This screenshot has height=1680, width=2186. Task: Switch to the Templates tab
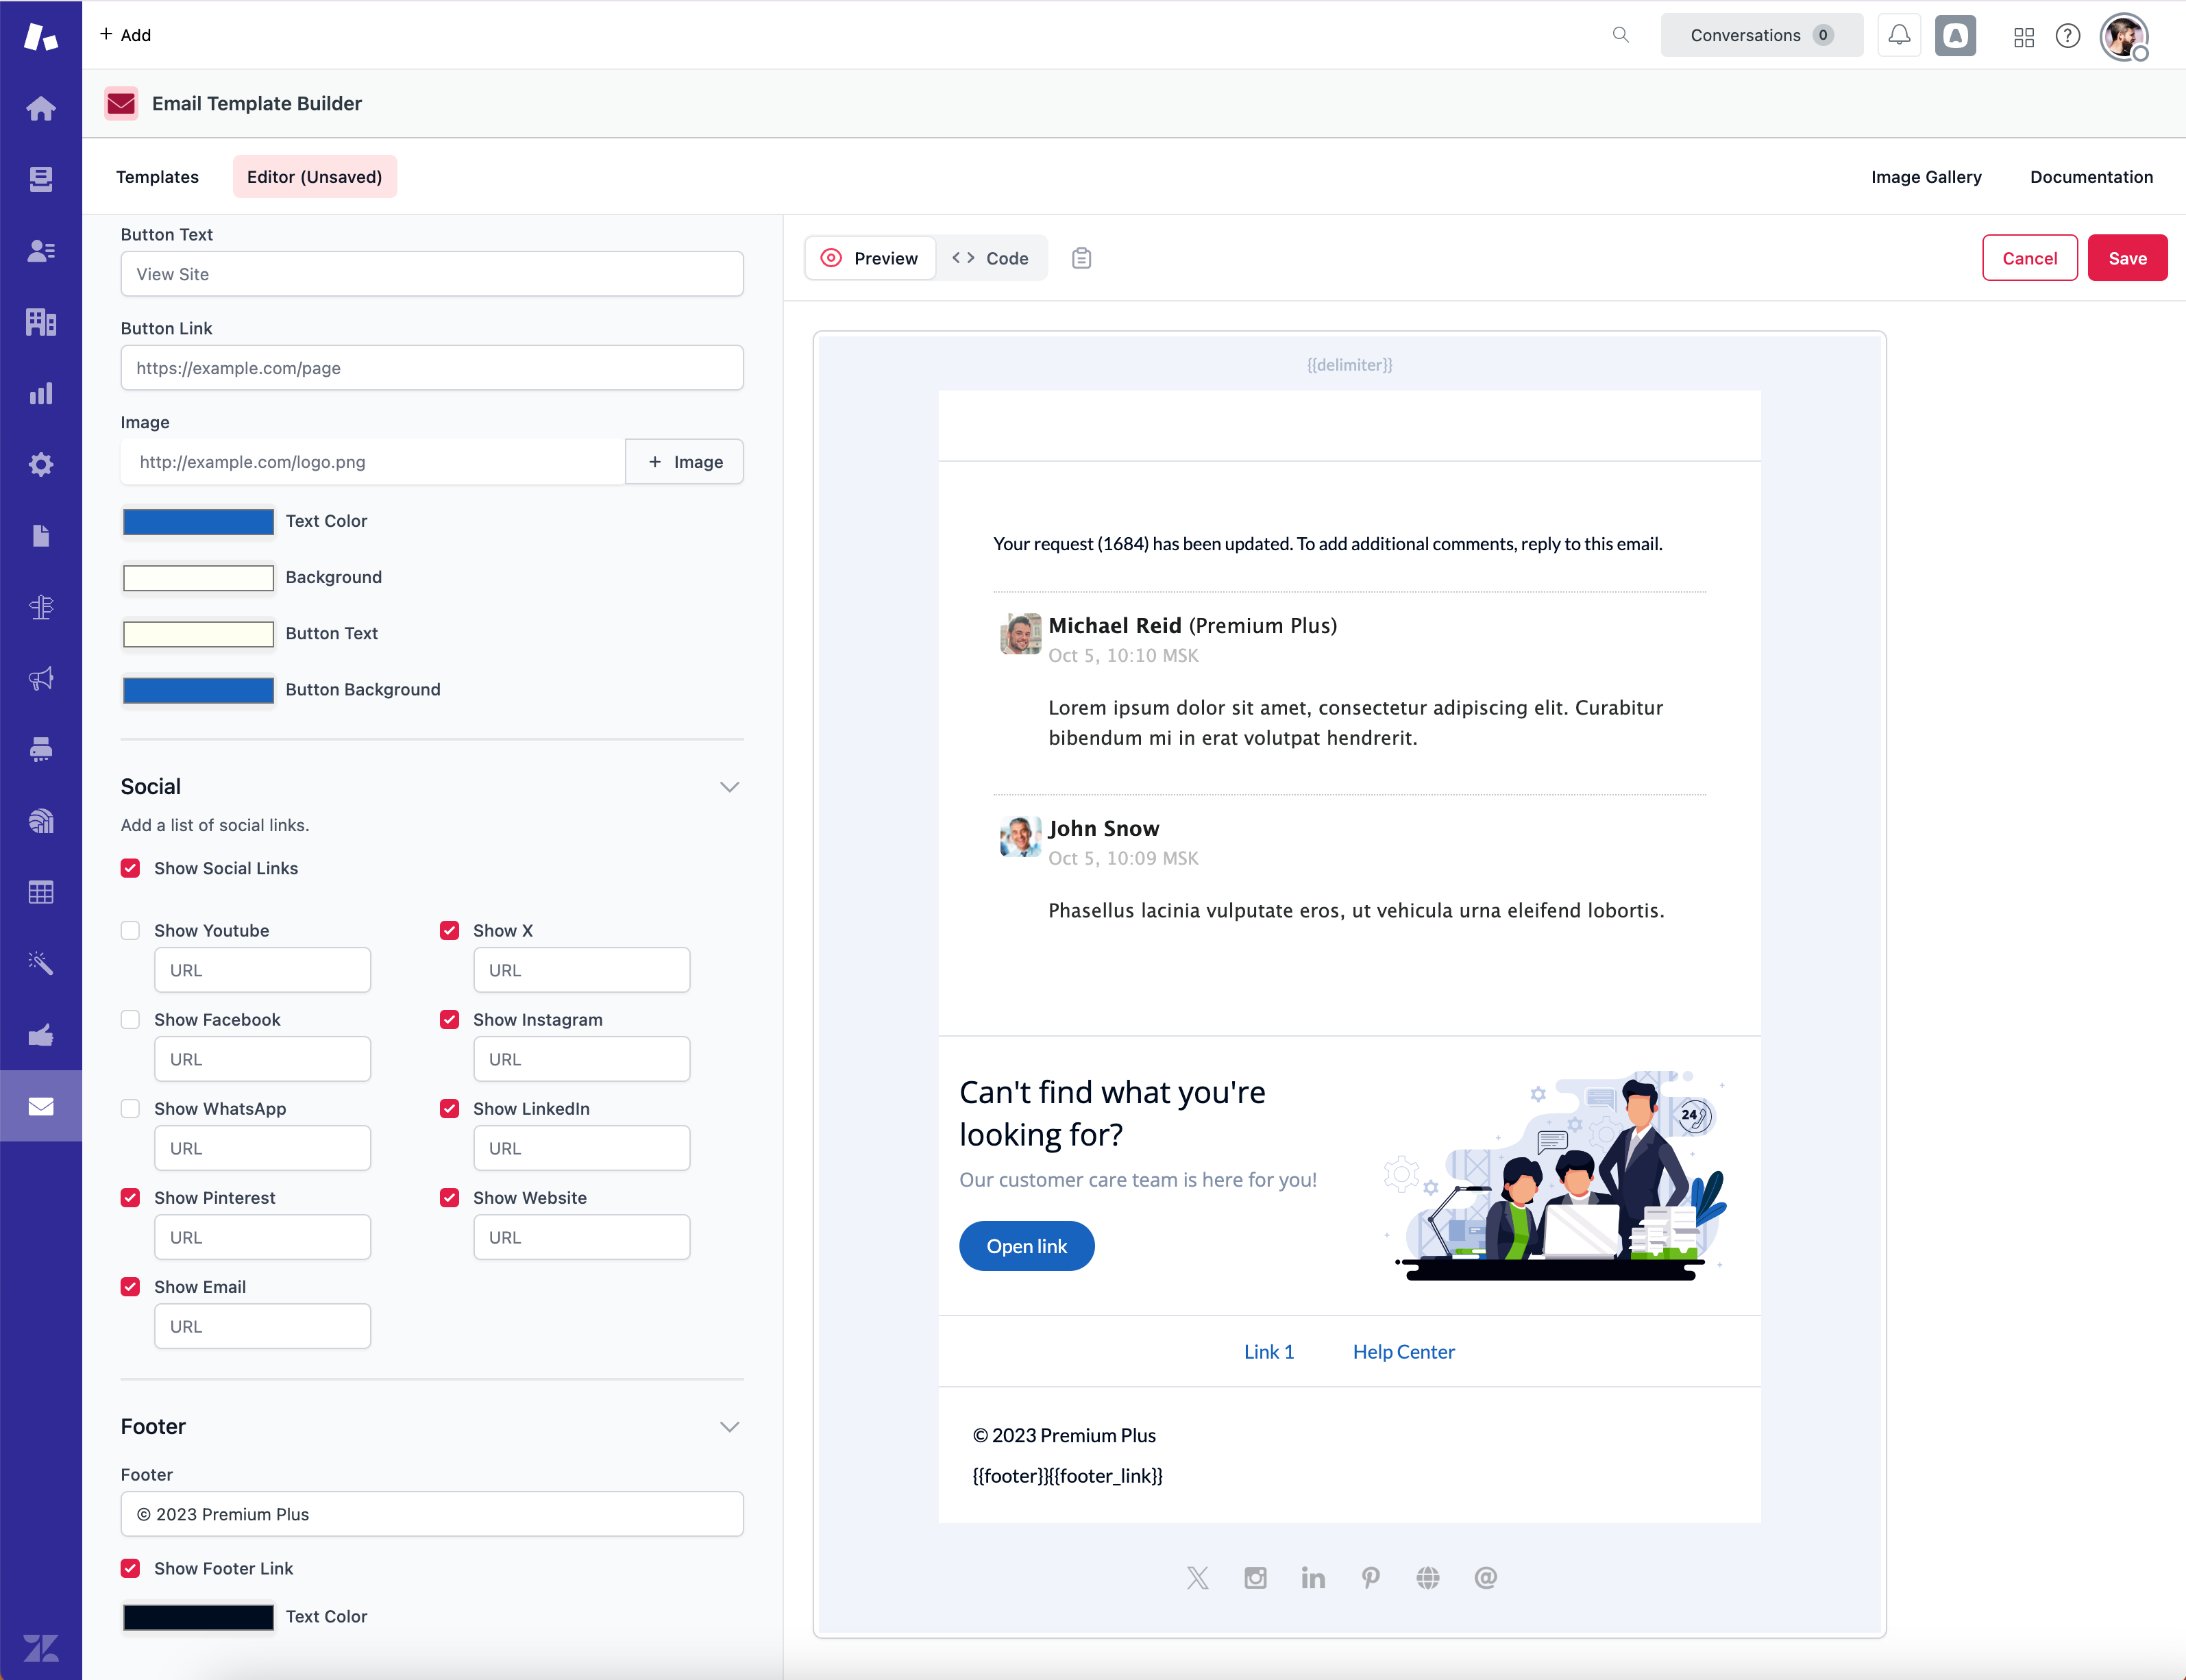coord(157,177)
